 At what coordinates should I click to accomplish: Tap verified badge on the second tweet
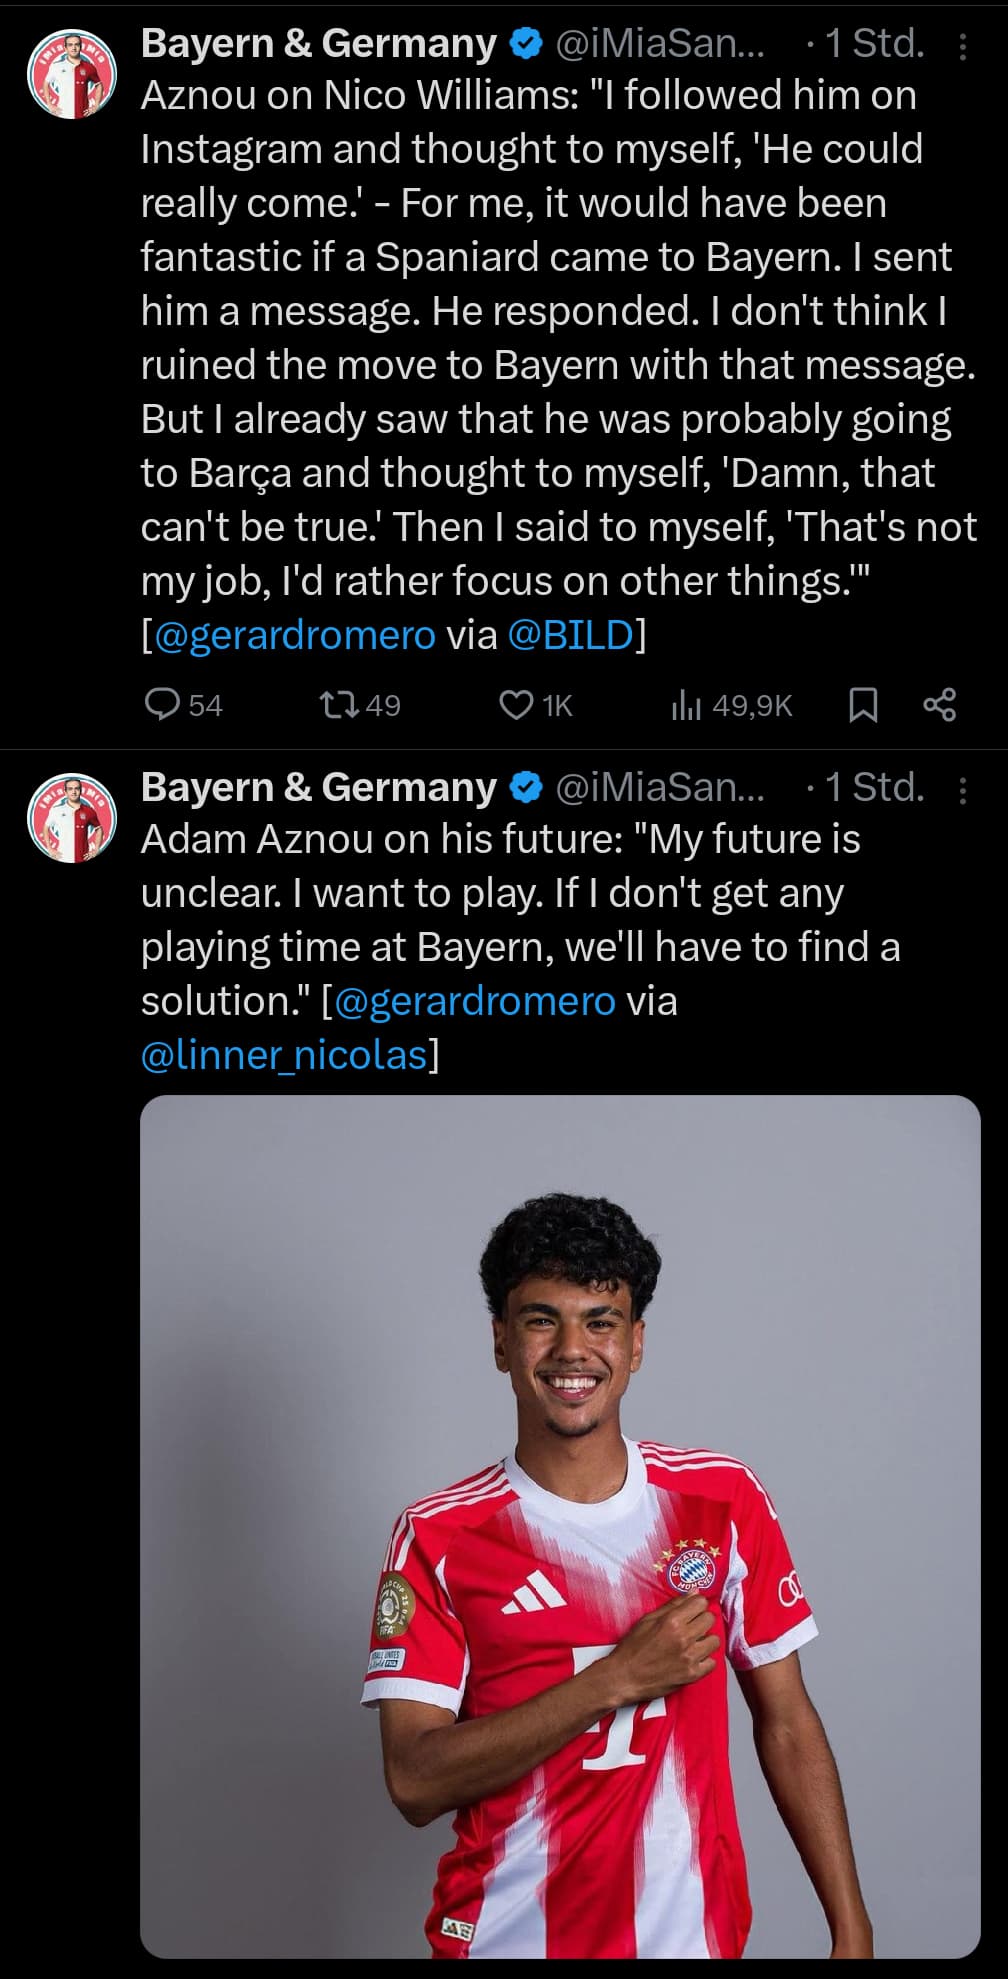click(526, 788)
